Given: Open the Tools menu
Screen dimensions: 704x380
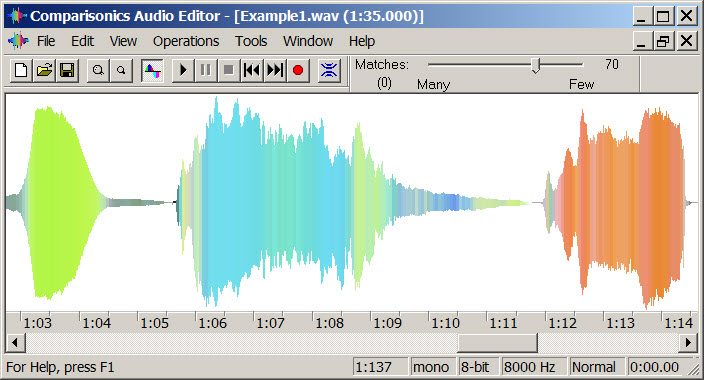Looking at the screenshot, I should 251,41.
